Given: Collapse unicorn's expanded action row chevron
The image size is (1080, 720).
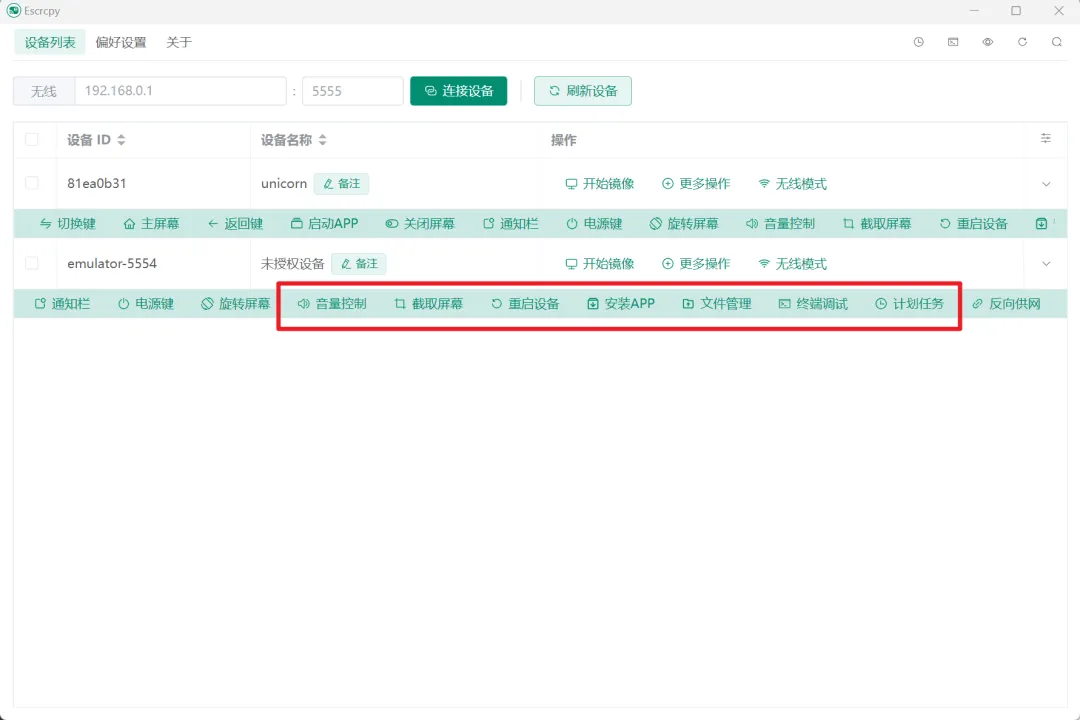Looking at the screenshot, I should [x=1046, y=183].
